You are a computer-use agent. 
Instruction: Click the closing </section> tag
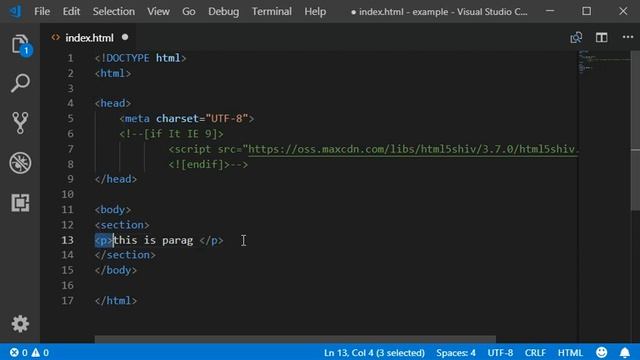(x=125, y=255)
